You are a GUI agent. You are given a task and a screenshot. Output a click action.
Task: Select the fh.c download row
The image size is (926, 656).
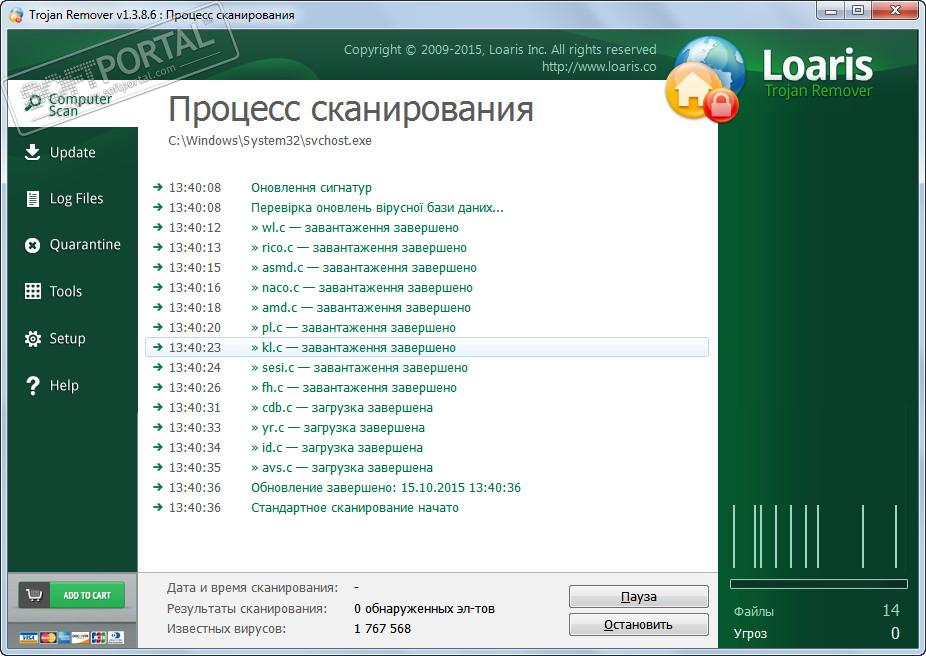tap(426, 388)
